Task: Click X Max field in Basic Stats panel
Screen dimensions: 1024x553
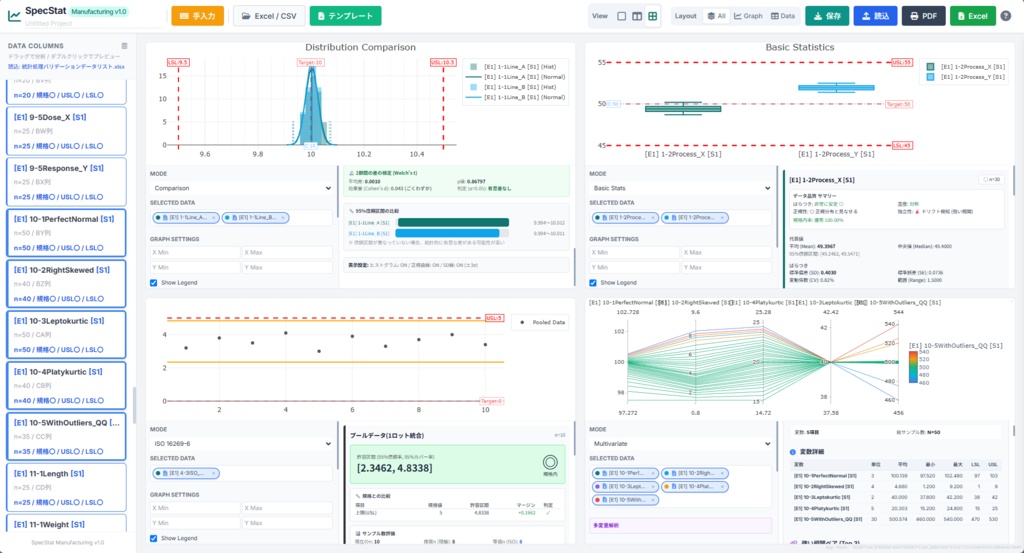Action: coord(727,253)
